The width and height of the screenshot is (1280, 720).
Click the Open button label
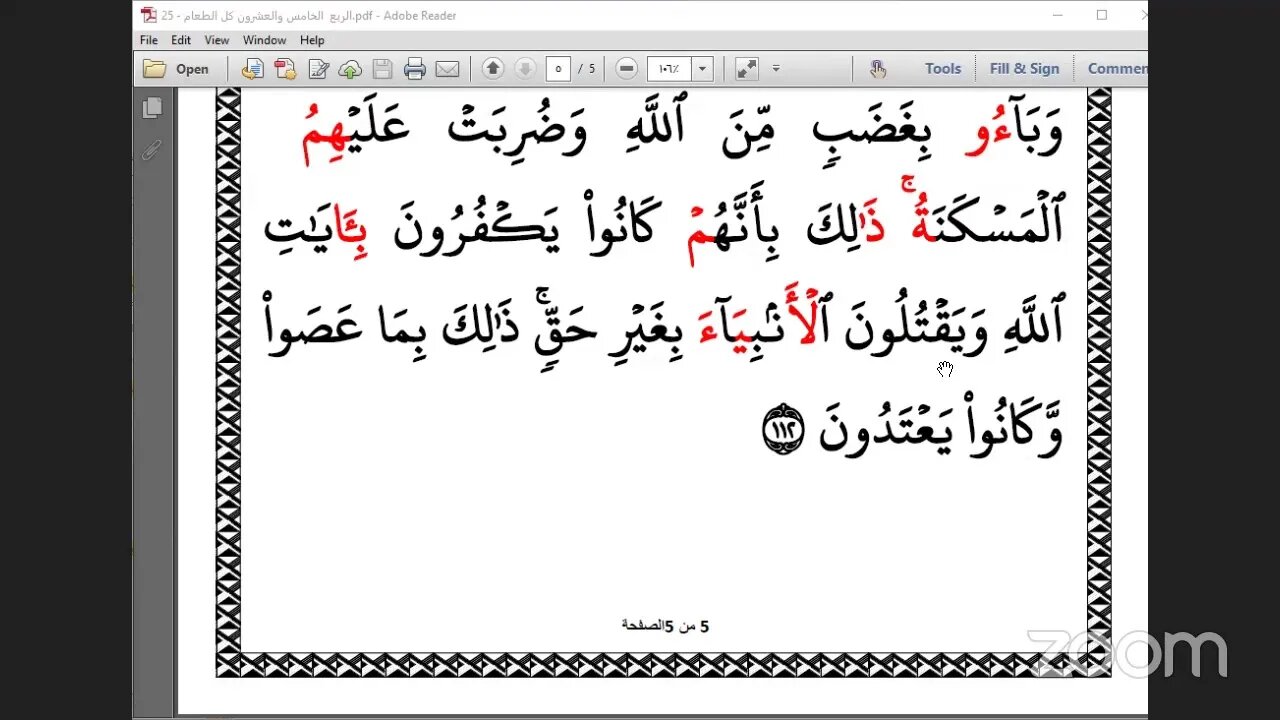click(x=192, y=69)
